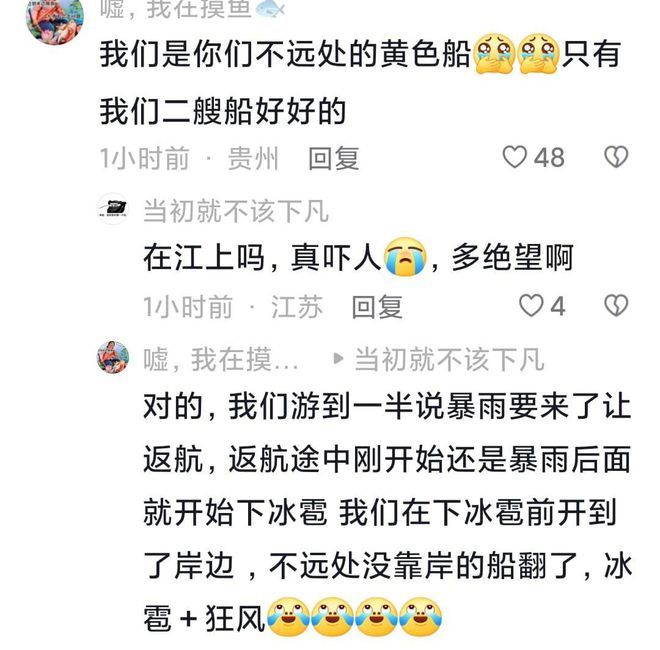Tap the long reply starting 对的，我们游到一半
The width and height of the screenshot is (660, 650).
coord(387,512)
